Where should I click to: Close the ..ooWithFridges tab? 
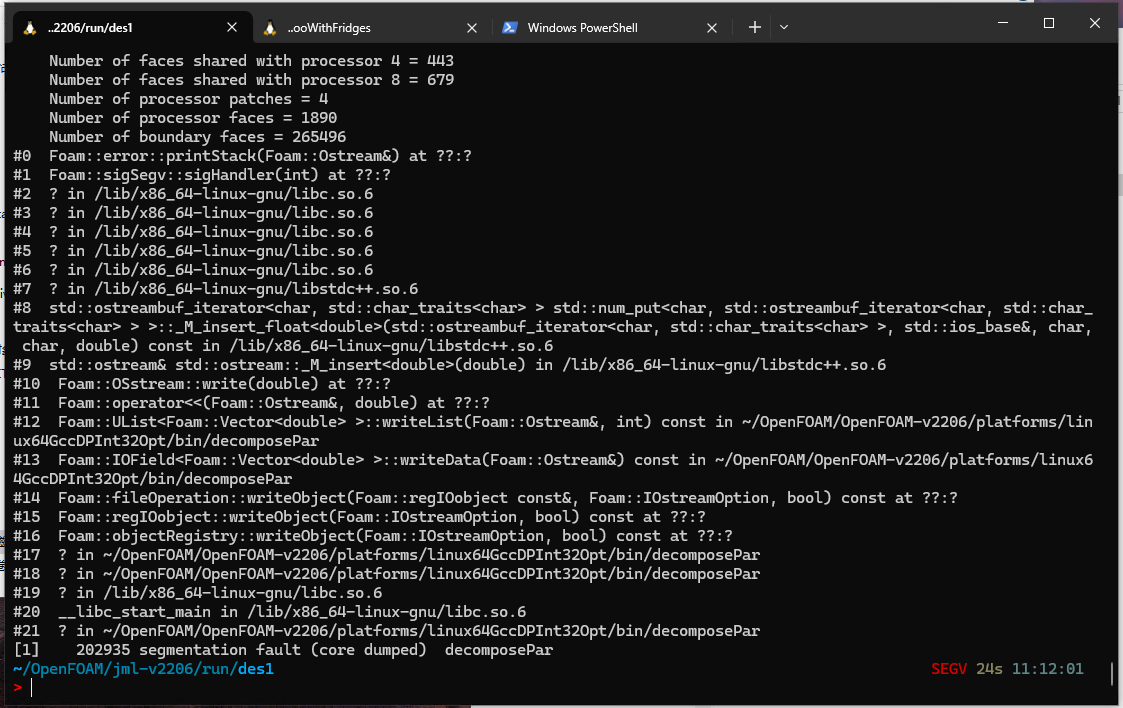(x=473, y=28)
